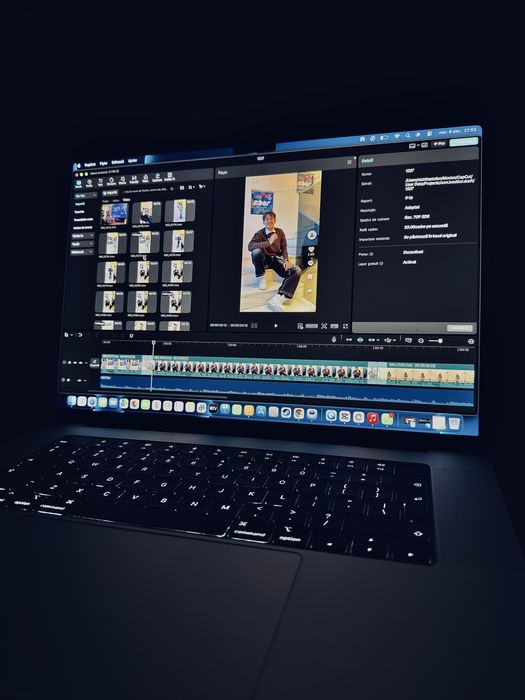This screenshot has height=700, width=525.
Task: Click the Adaptat resolution value in details
Action: point(412,208)
